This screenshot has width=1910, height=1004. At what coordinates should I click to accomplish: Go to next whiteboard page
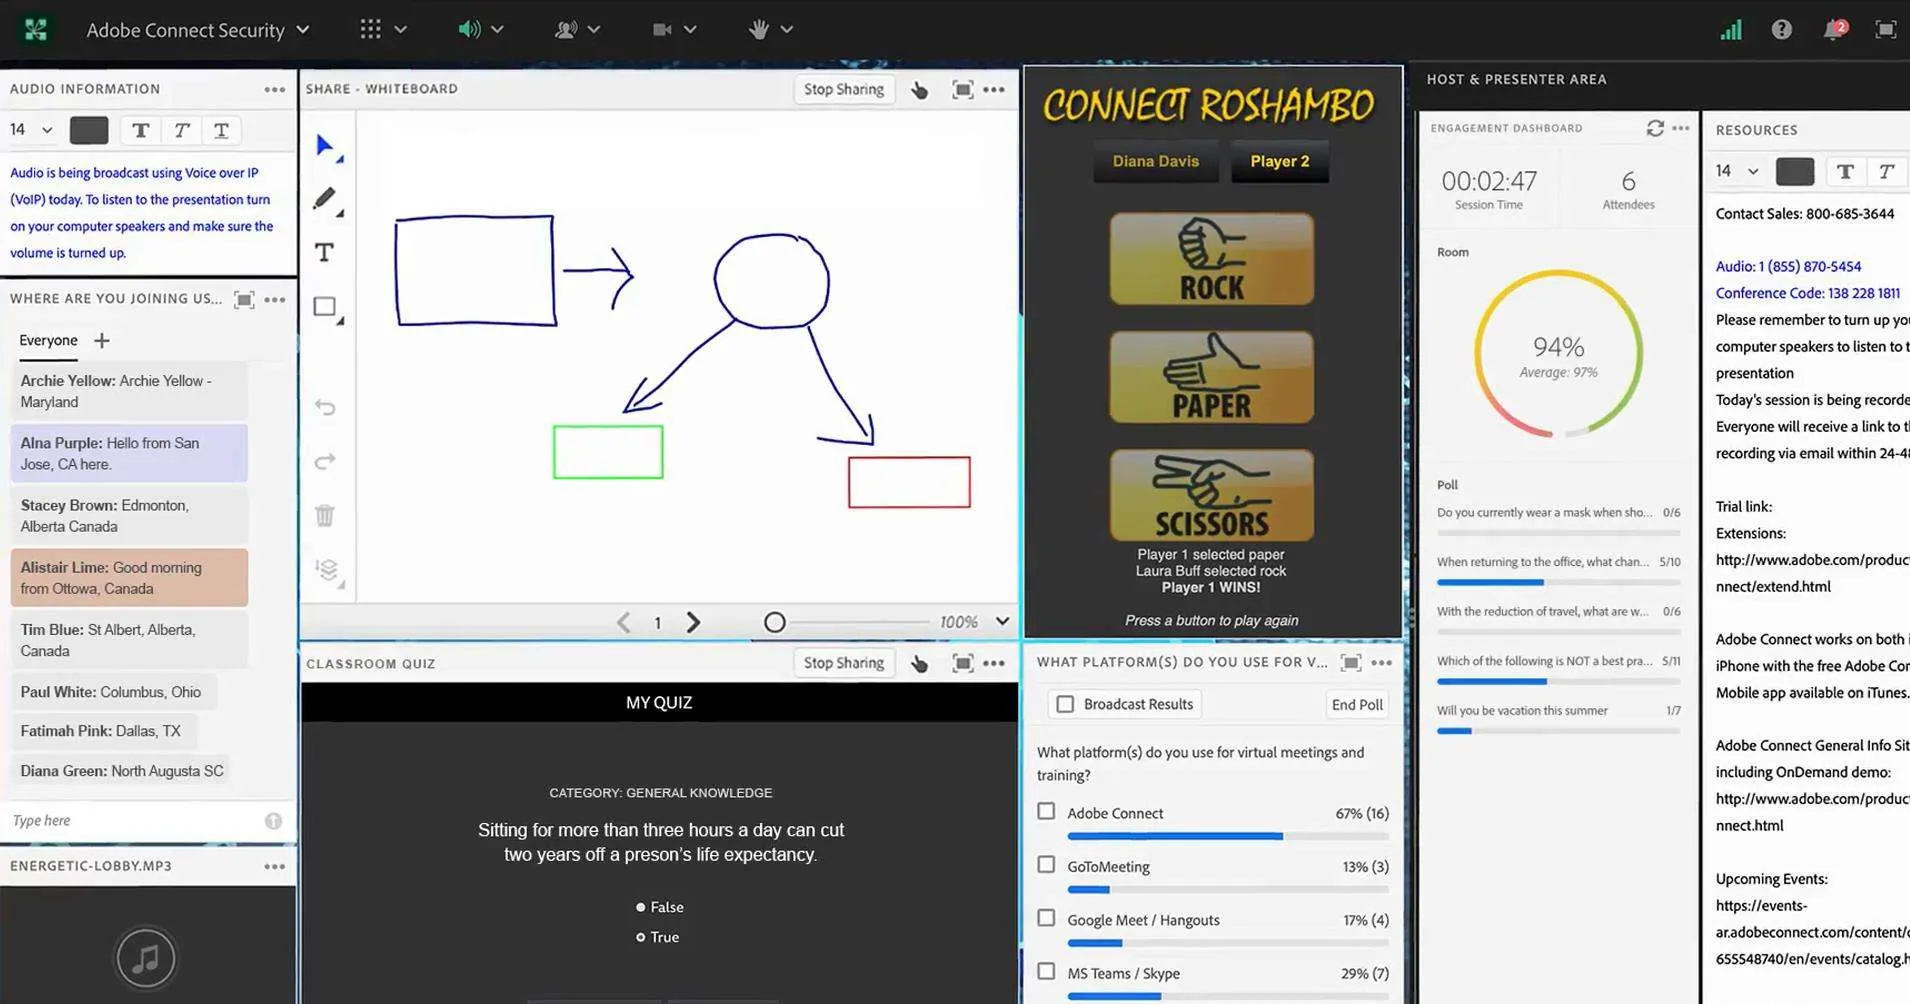[693, 622]
